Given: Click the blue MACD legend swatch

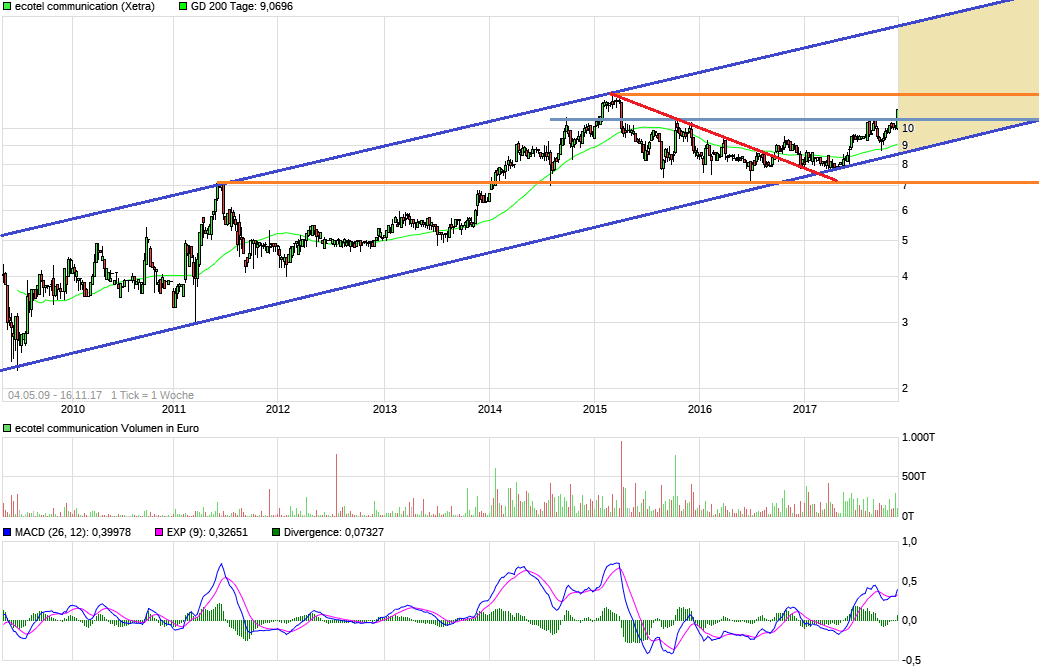Looking at the screenshot, I should [7, 532].
